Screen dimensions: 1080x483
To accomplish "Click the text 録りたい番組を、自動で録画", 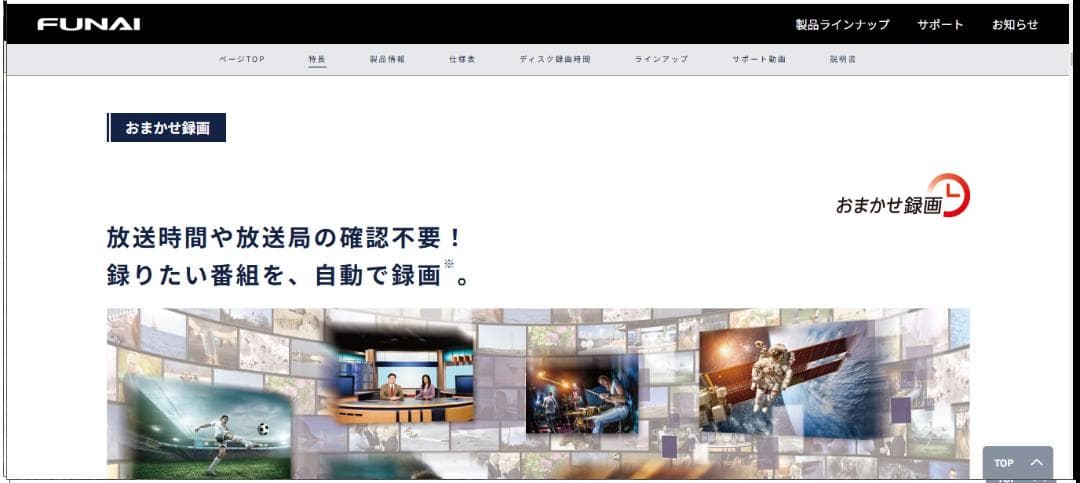I will point(273,275).
